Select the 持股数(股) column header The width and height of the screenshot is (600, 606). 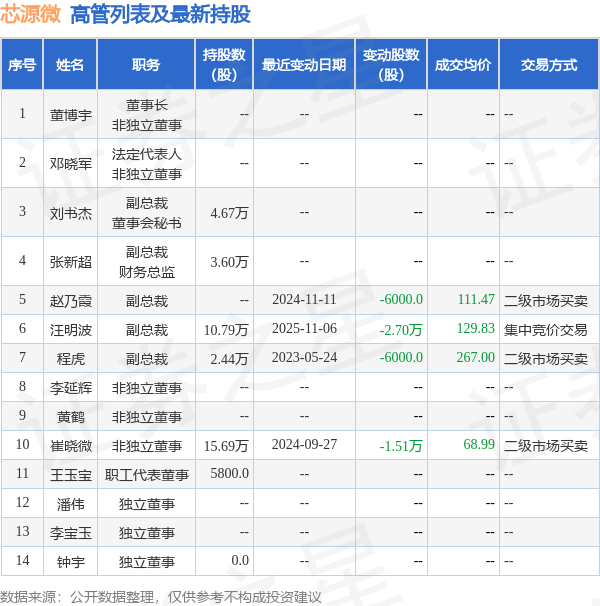click(224, 65)
